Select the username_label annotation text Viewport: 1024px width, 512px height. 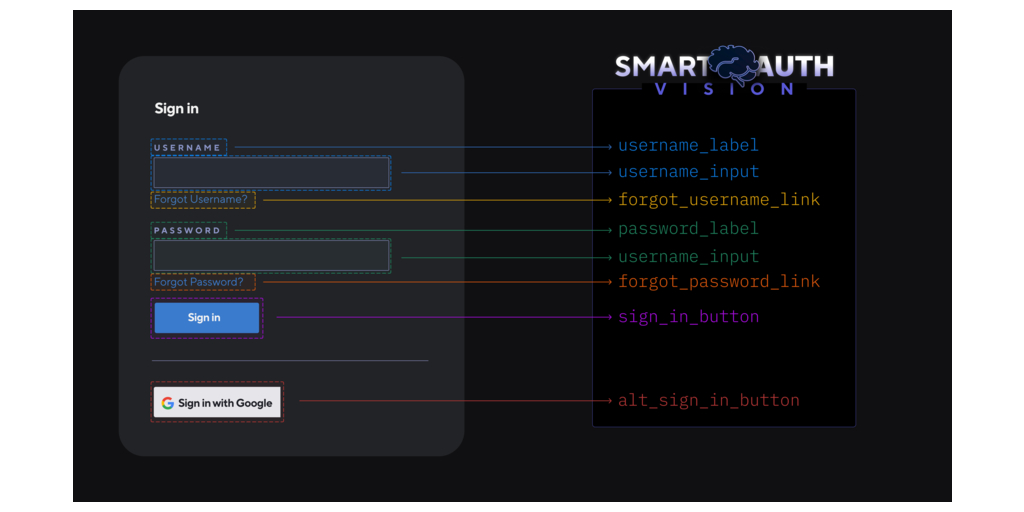coord(688,146)
